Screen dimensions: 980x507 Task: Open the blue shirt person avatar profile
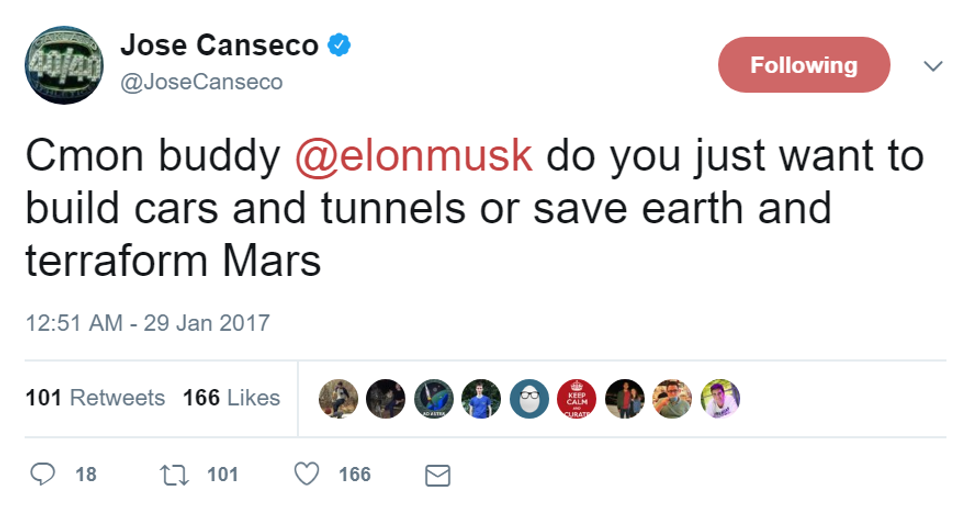tap(482, 398)
